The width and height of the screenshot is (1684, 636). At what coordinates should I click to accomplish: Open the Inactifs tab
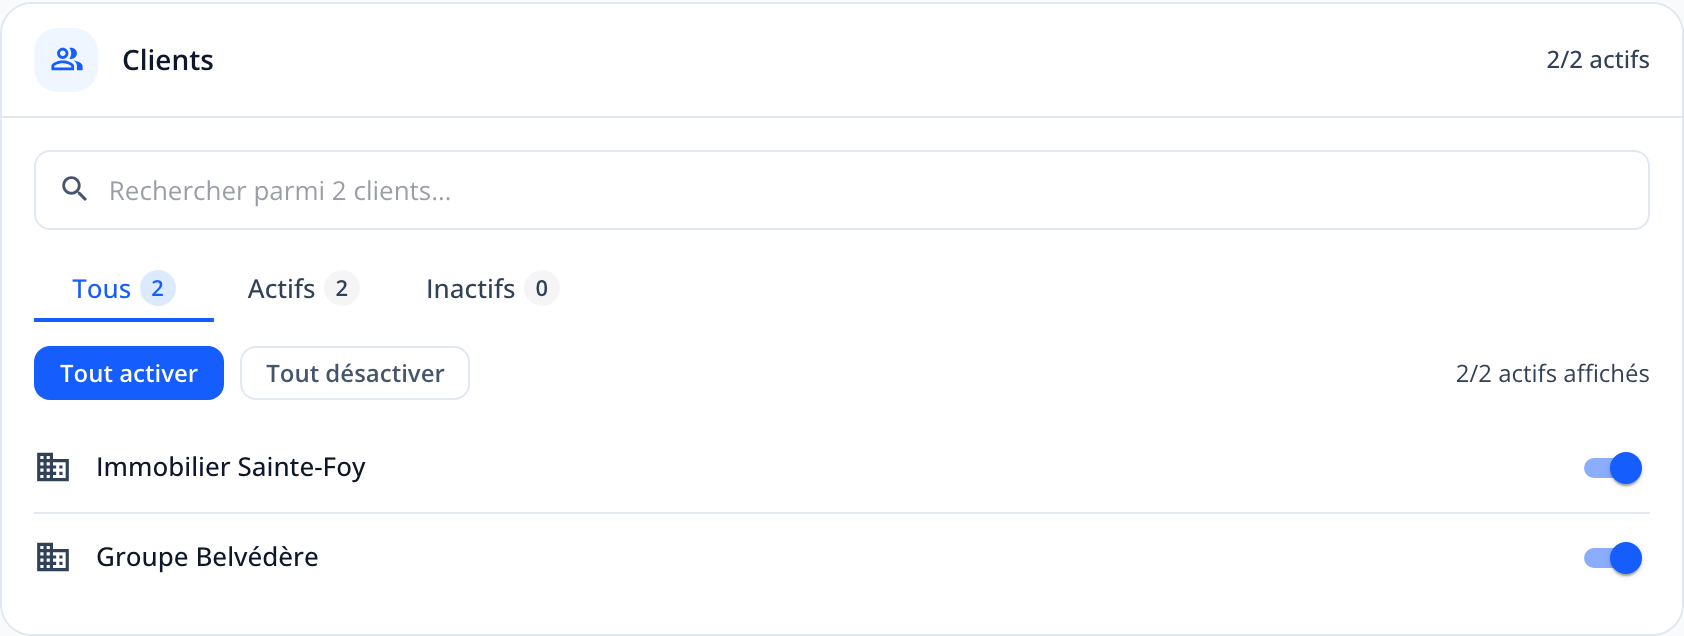[x=492, y=290]
